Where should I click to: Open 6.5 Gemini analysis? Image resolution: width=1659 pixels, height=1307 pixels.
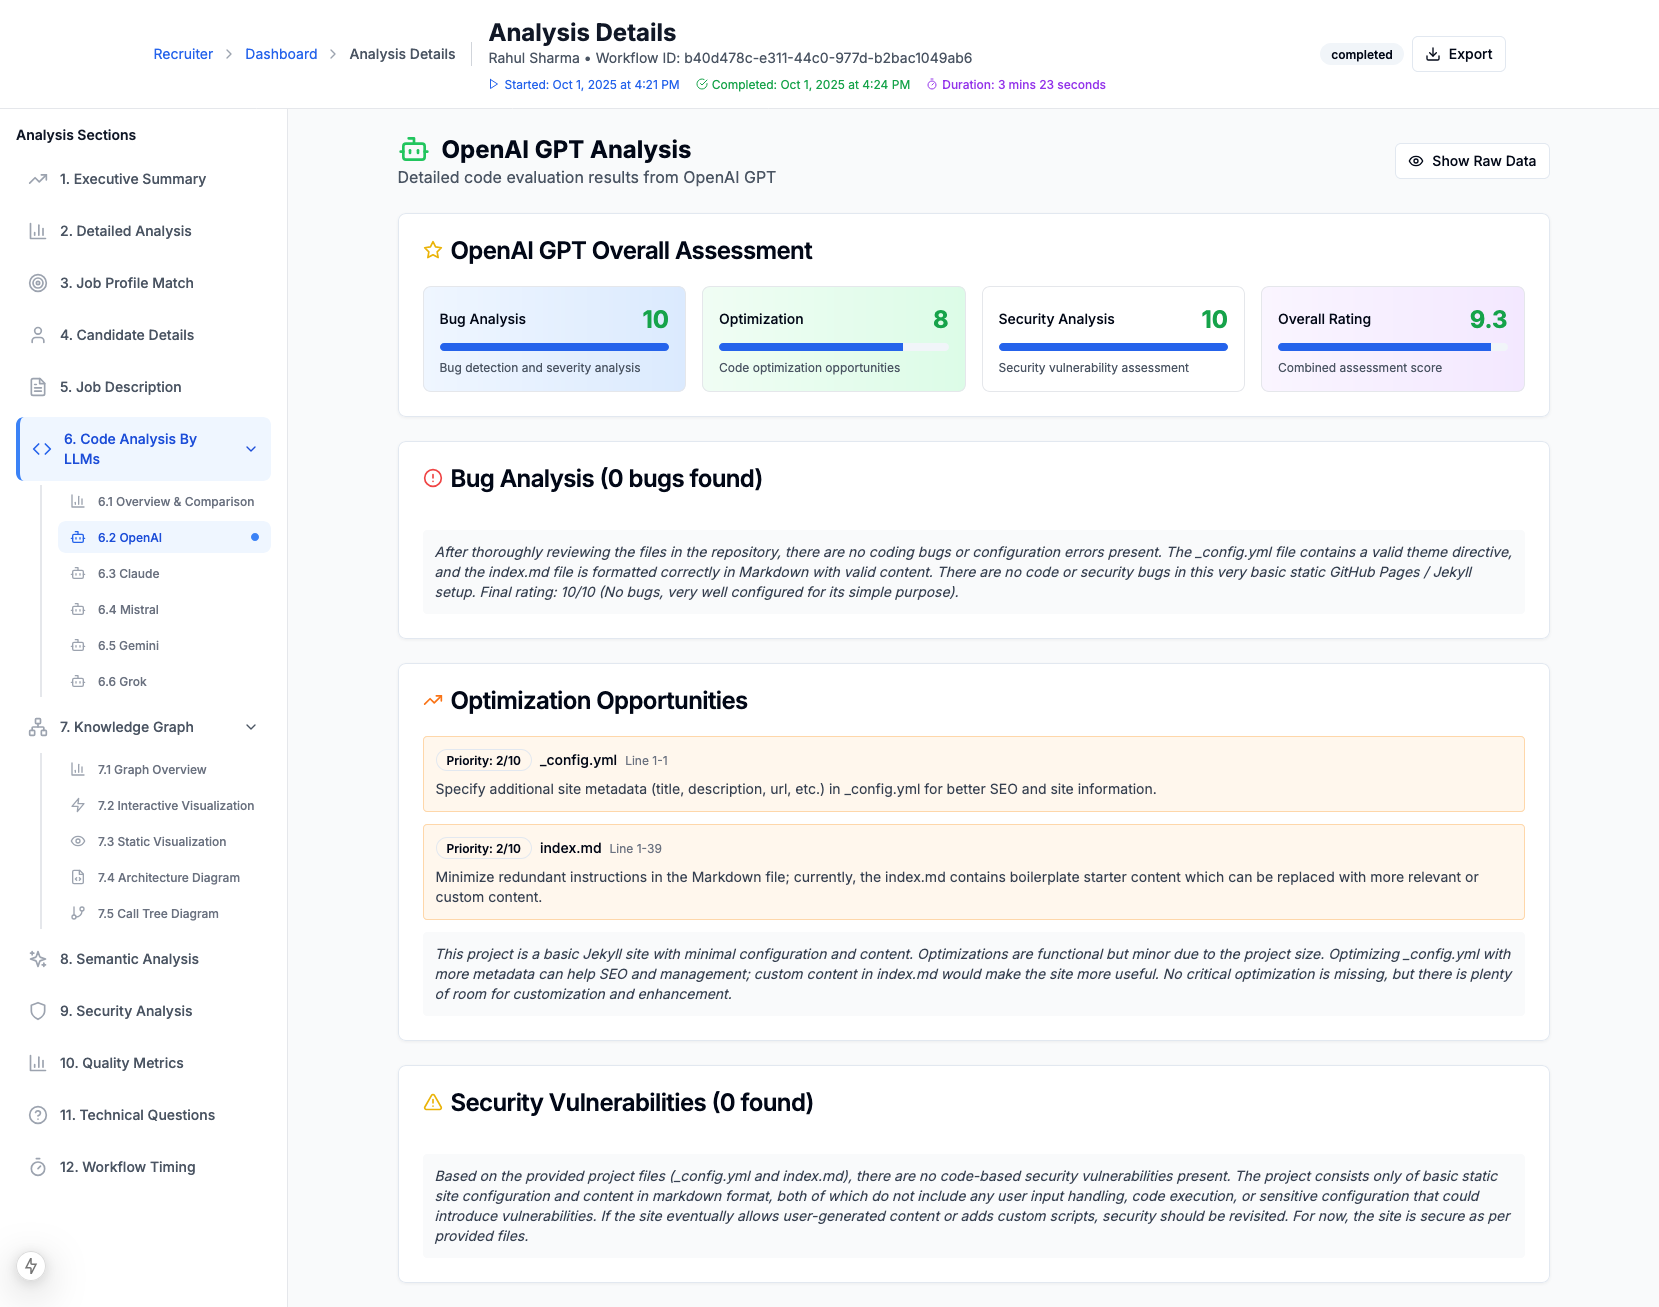(x=164, y=646)
